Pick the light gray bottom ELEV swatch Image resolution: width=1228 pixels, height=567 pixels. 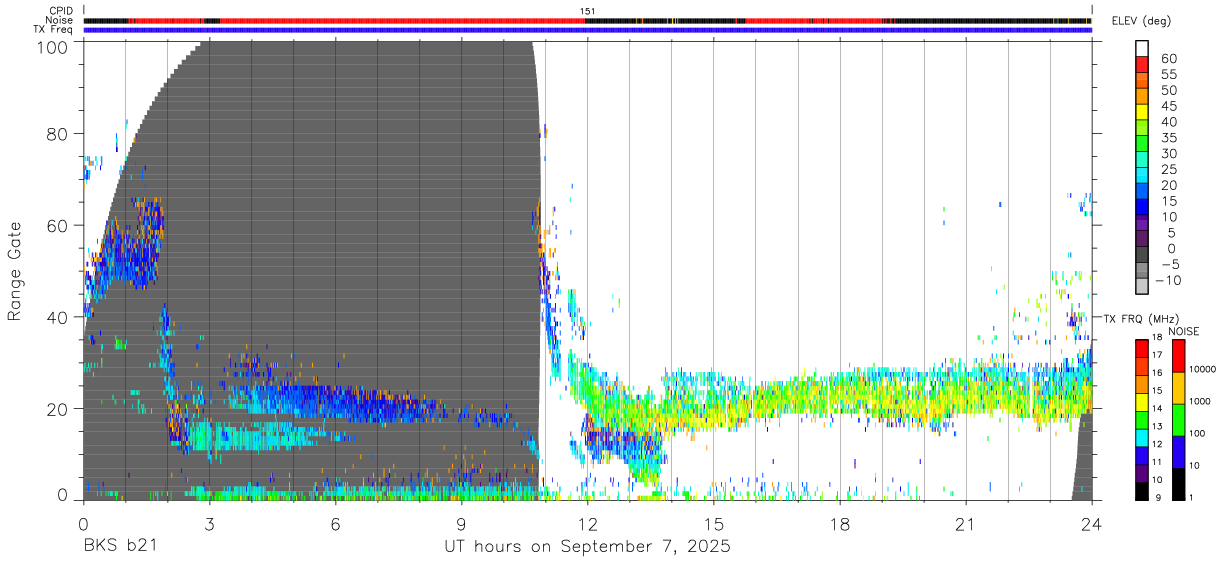[1142, 286]
